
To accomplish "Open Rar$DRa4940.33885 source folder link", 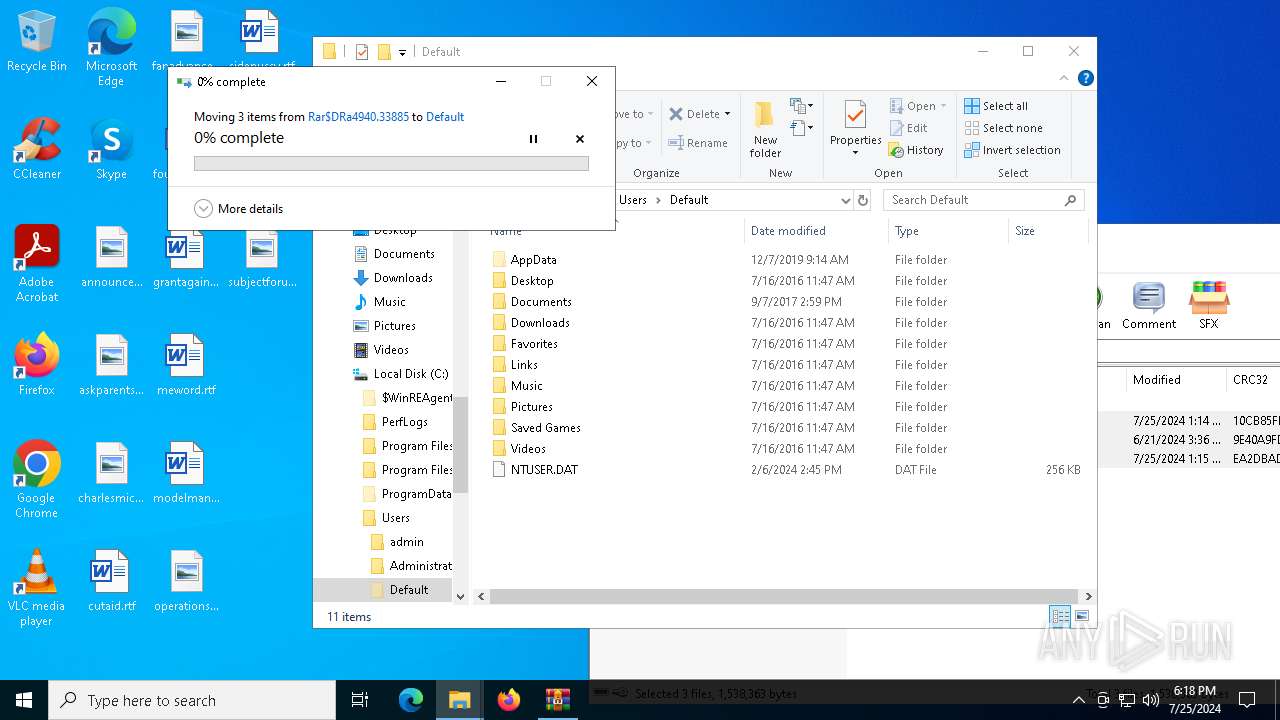I will pyautogui.click(x=358, y=117).
